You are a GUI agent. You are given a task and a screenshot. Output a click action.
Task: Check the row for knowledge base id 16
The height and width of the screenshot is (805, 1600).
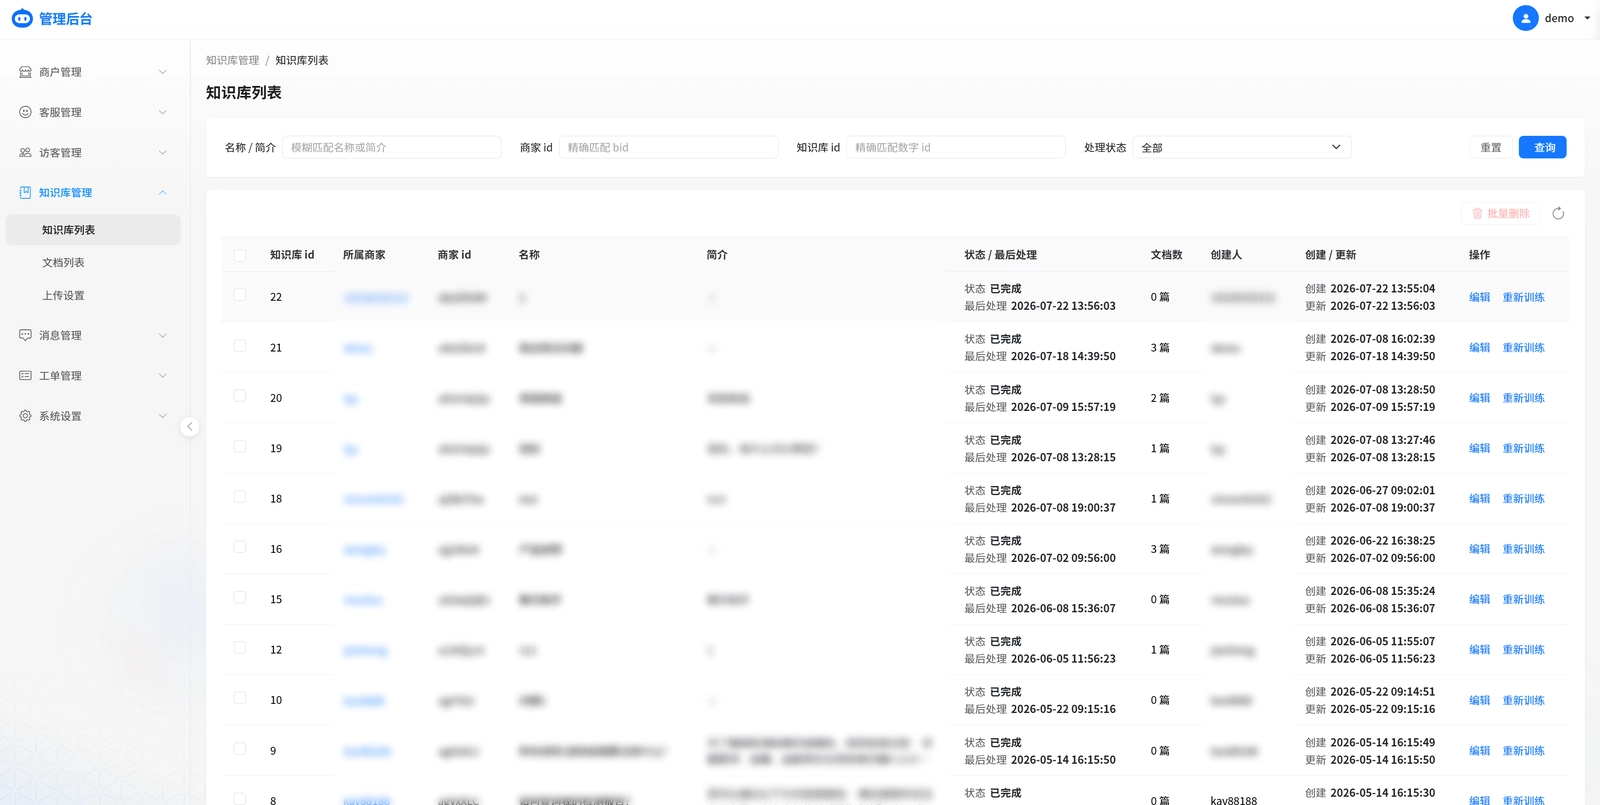click(x=240, y=547)
